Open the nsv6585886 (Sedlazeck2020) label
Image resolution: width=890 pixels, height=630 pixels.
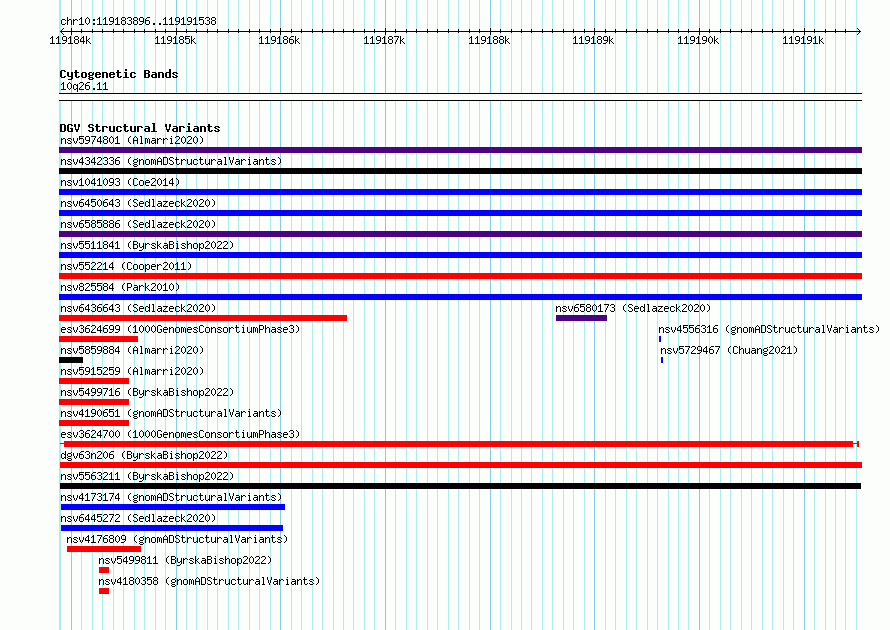pyautogui.click(x=138, y=224)
